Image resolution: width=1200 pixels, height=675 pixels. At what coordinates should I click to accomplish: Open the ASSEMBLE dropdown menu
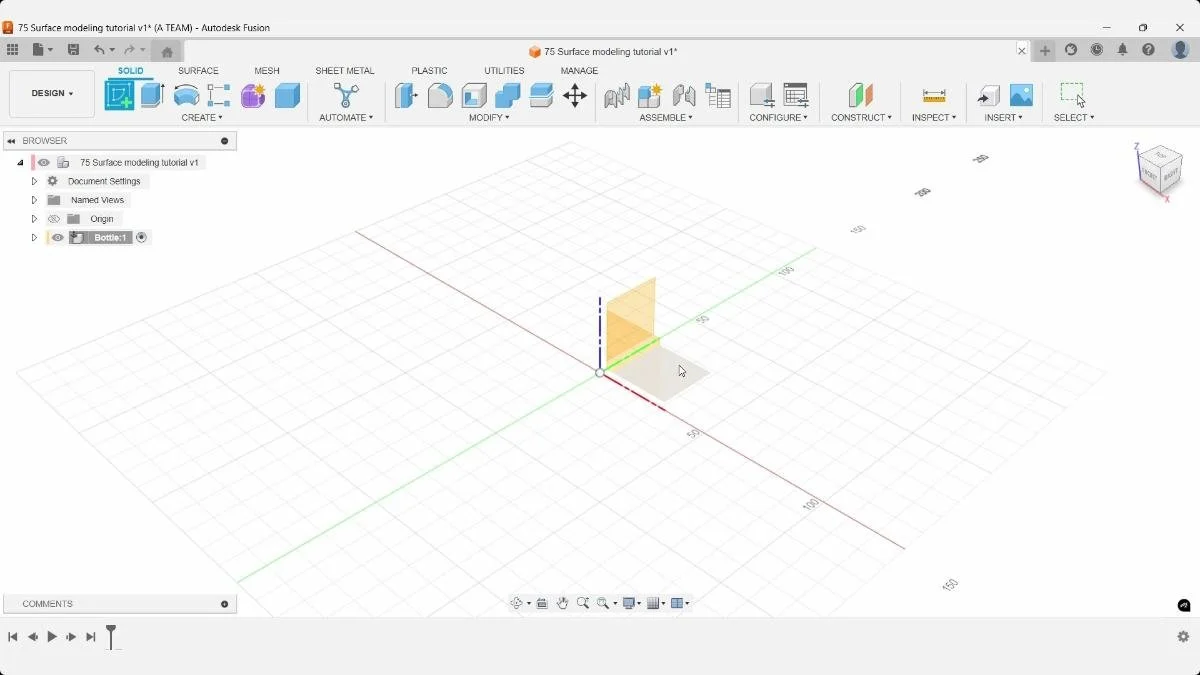(666, 118)
